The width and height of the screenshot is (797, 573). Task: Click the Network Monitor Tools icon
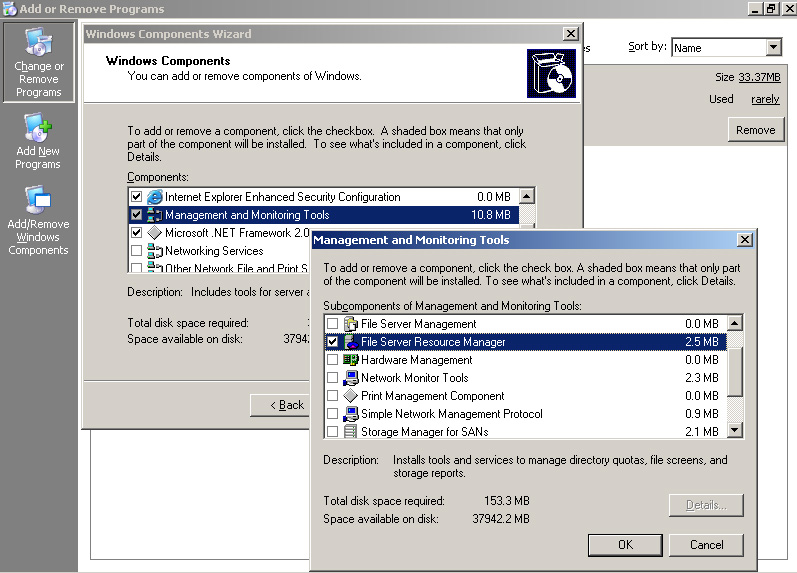(x=351, y=378)
